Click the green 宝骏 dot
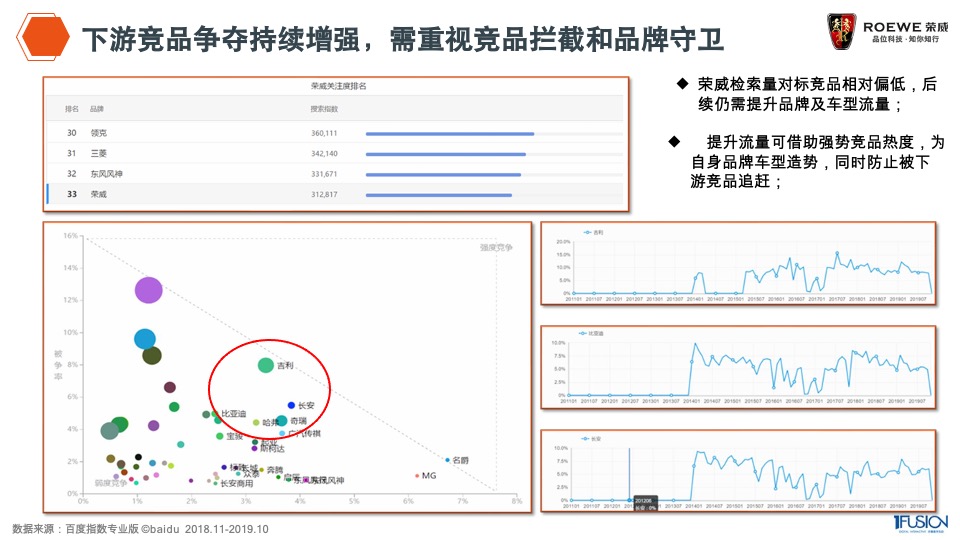The width and height of the screenshot is (960, 540). [219, 436]
